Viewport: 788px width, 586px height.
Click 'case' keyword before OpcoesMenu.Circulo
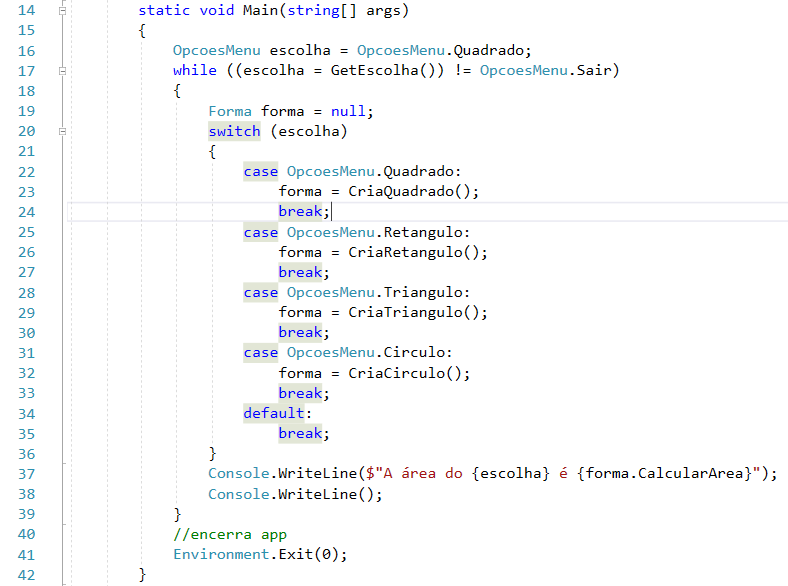click(261, 353)
